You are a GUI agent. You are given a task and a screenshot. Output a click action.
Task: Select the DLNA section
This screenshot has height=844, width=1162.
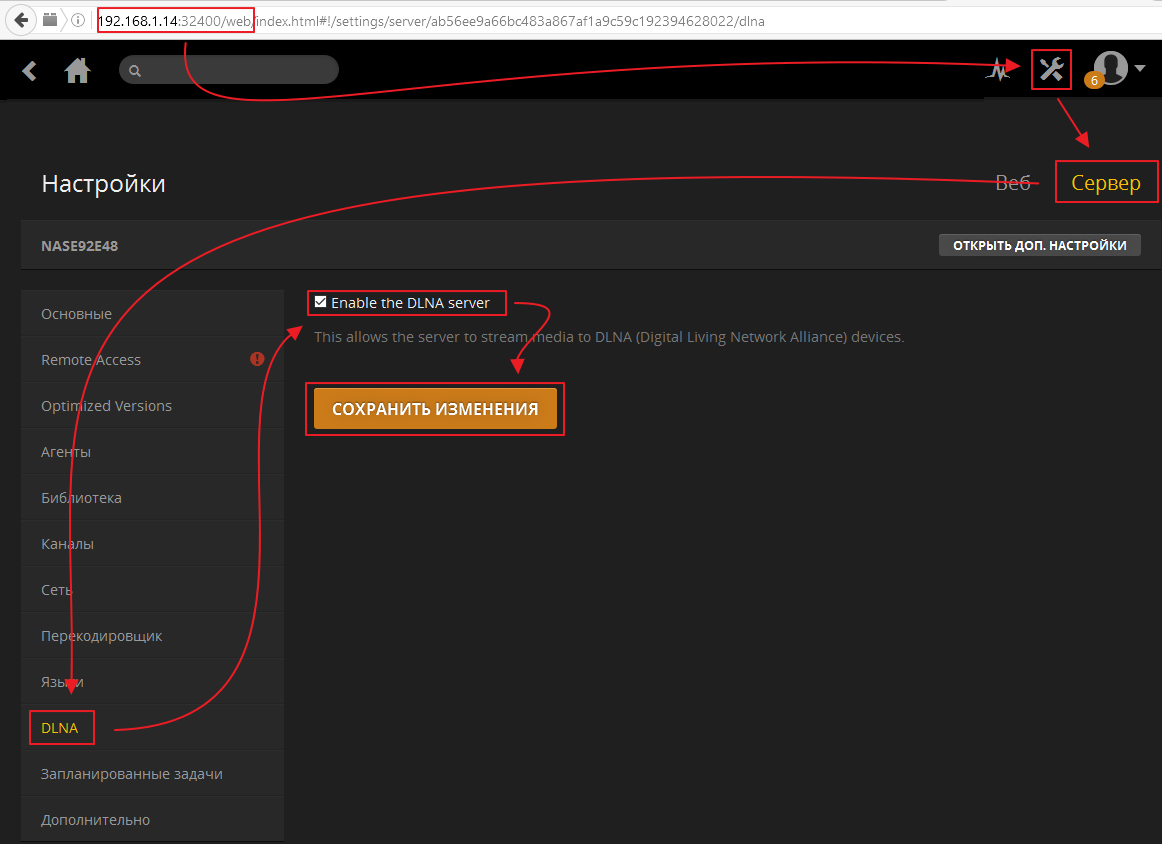(152, 728)
